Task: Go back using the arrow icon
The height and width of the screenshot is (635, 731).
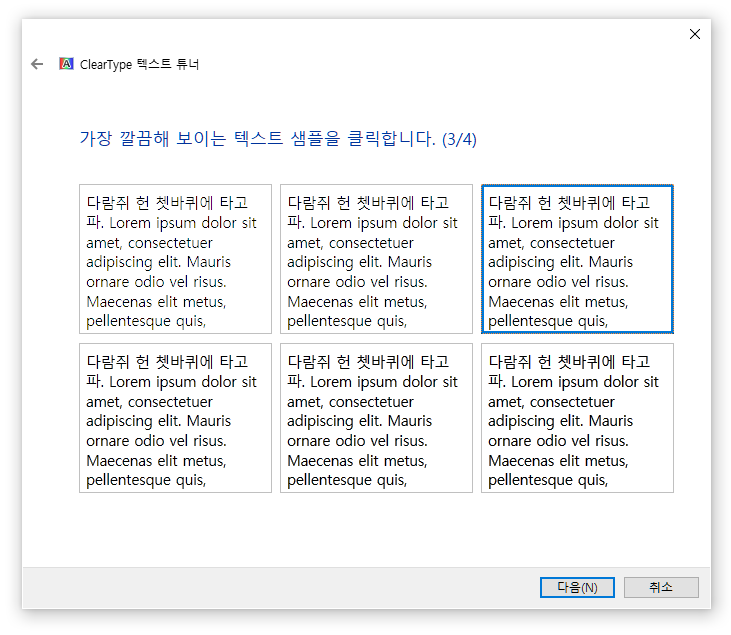Action: point(37,64)
